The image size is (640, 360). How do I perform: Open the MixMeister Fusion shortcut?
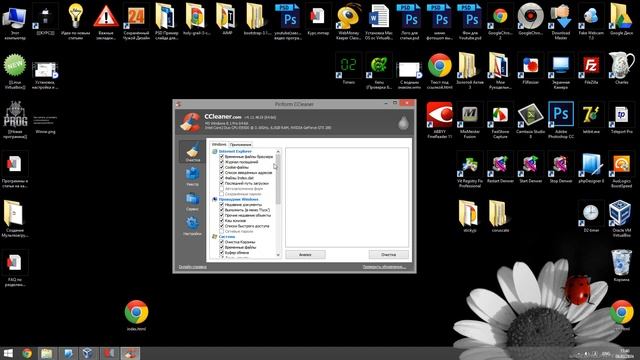click(469, 120)
